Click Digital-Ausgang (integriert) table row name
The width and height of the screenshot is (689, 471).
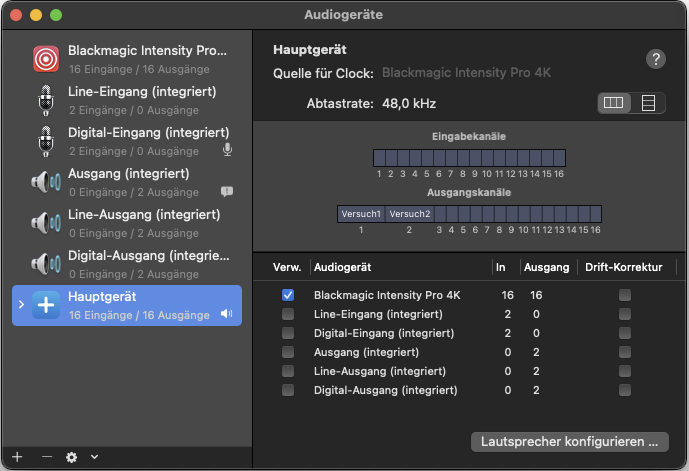pyautogui.click(x=385, y=390)
